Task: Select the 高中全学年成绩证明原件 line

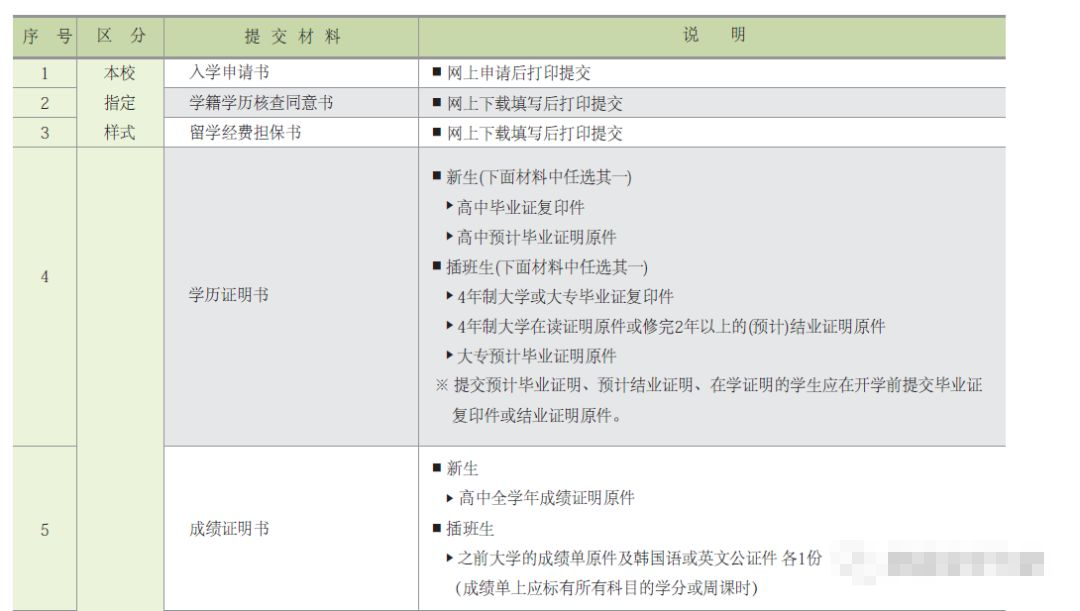Action: 545,498
